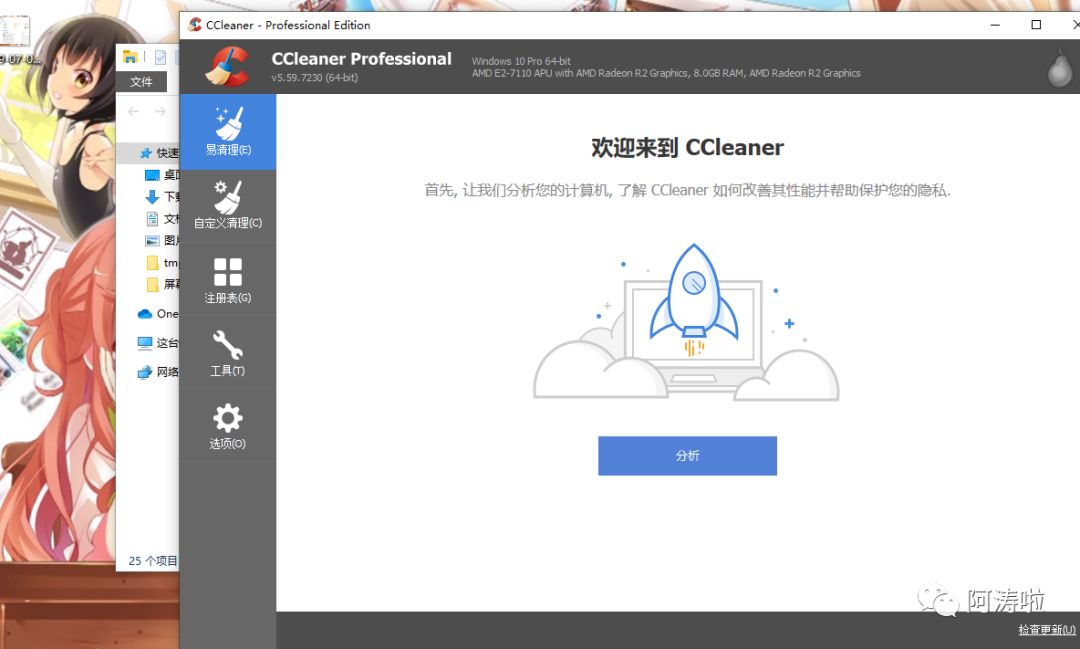Click the 欢迎来到 CCleaner heading
Viewport: 1080px width, 649px height.
[687, 147]
